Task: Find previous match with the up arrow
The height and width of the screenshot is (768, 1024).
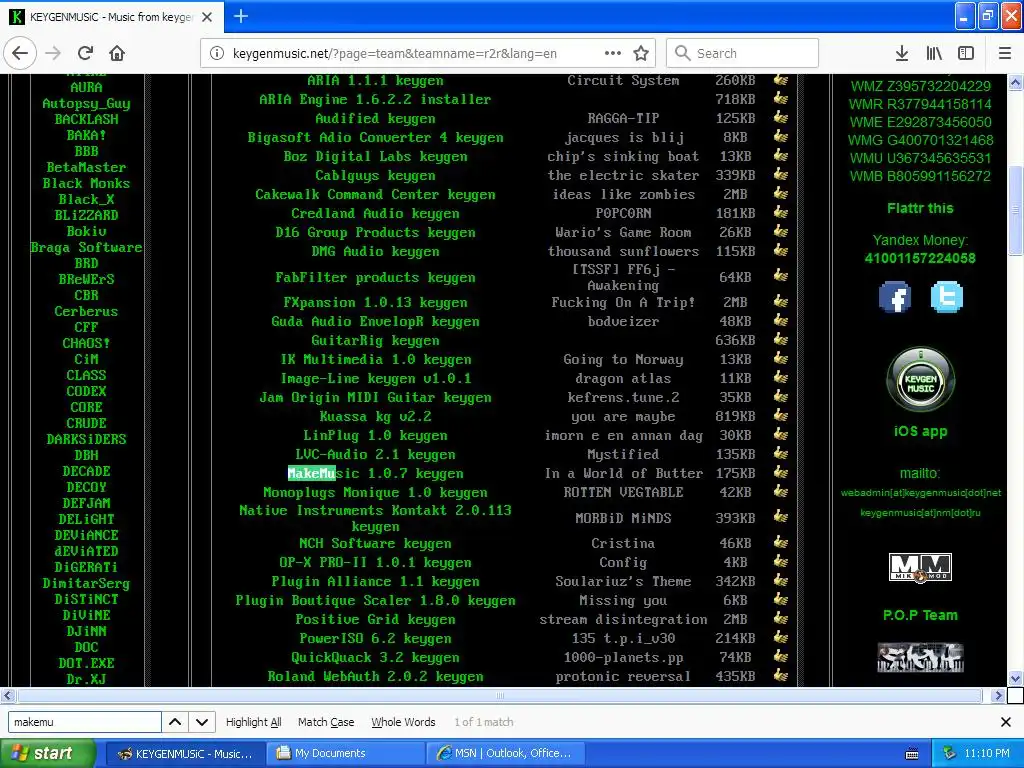Action: click(175, 722)
